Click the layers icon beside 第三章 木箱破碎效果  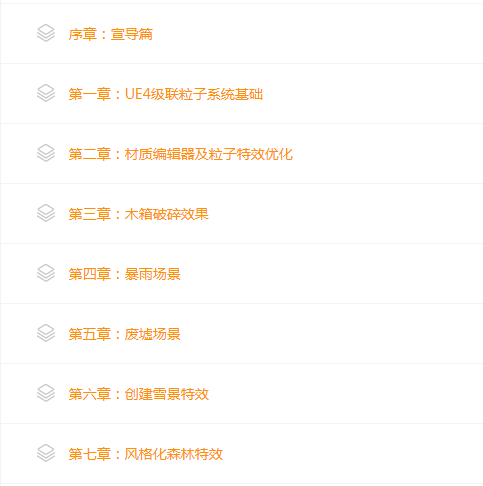click(x=46, y=213)
